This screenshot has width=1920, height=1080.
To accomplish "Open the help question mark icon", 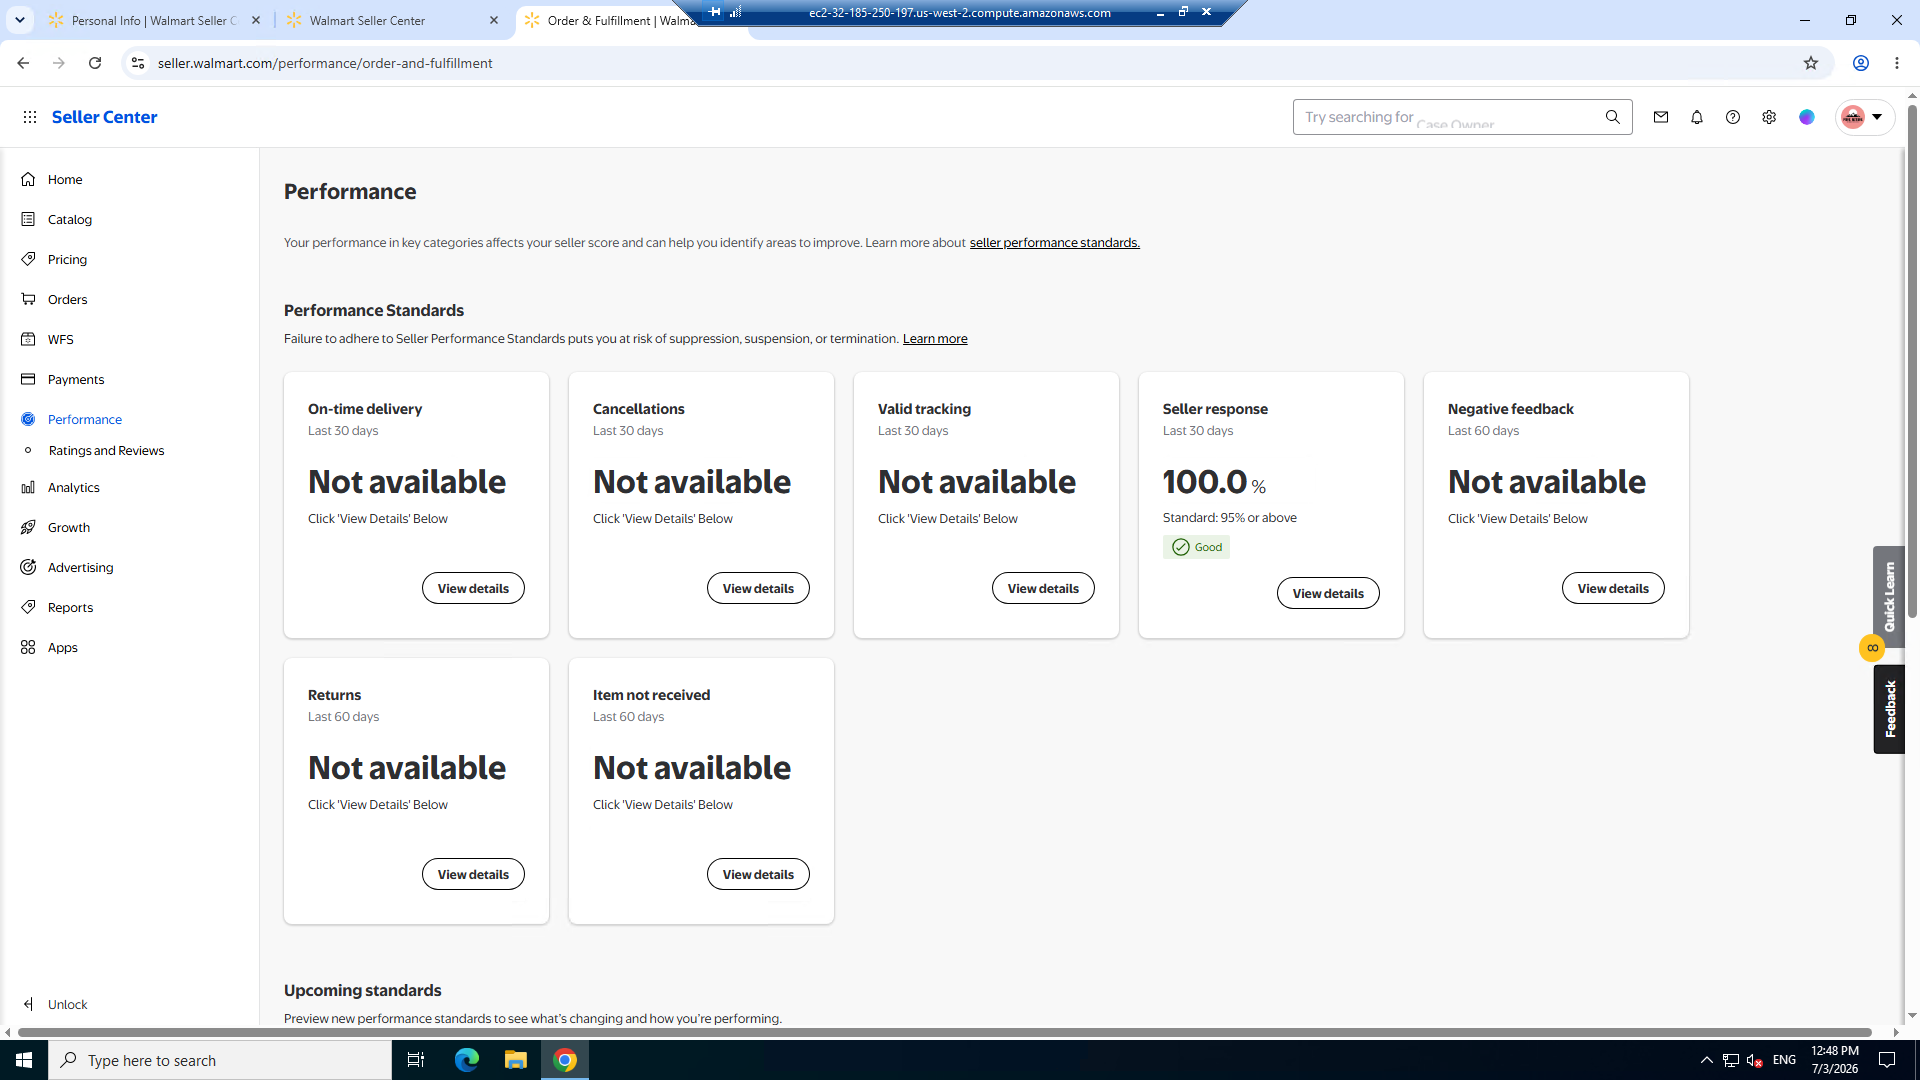I will (1733, 117).
